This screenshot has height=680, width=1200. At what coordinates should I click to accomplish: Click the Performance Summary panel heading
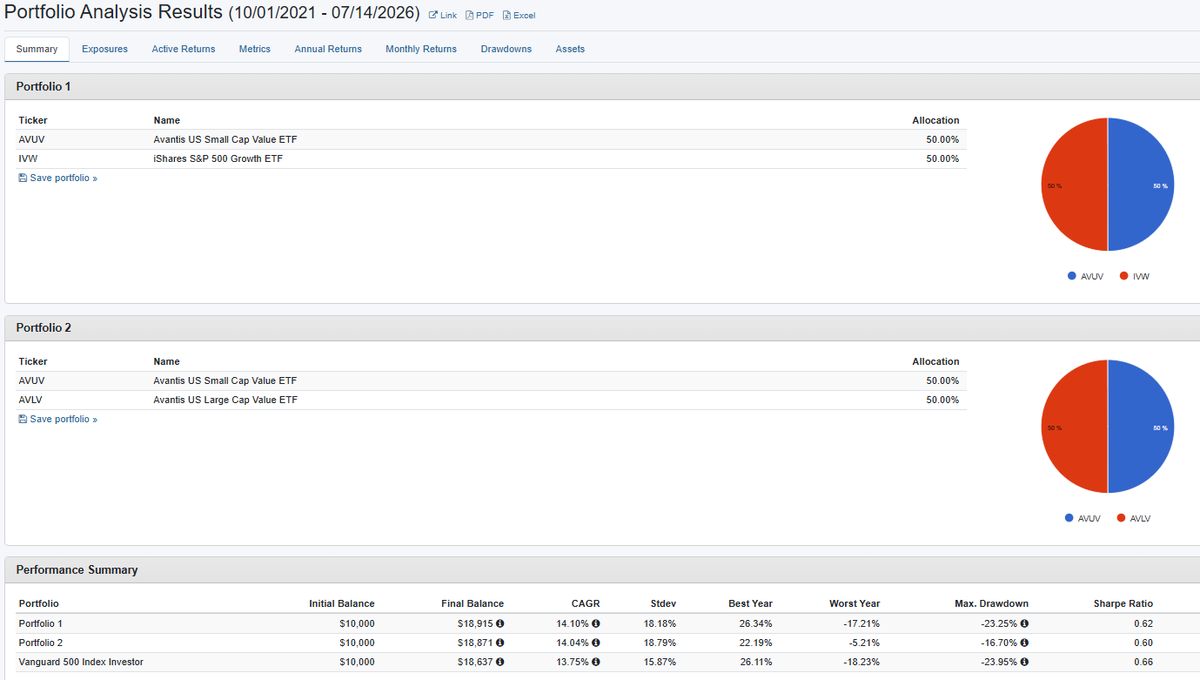[77, 570]
